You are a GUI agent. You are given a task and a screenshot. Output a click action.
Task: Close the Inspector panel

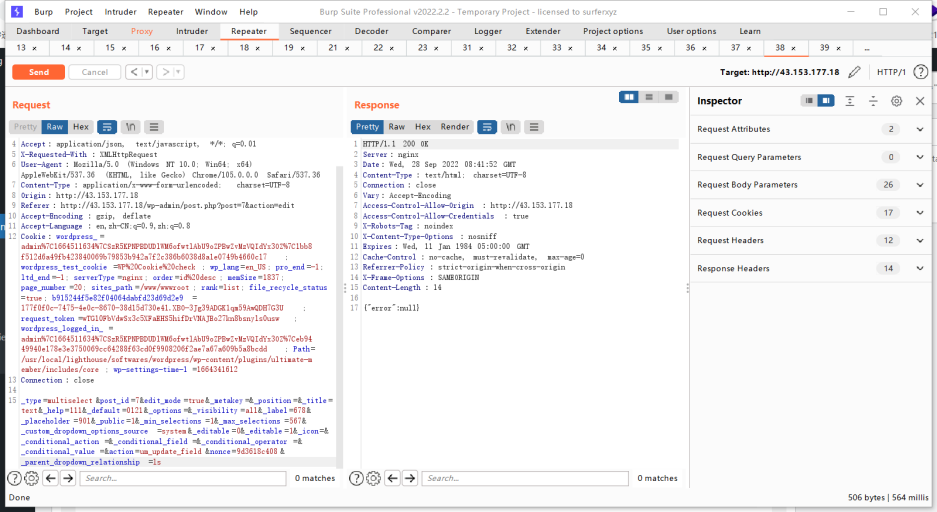tap(920, 101)
